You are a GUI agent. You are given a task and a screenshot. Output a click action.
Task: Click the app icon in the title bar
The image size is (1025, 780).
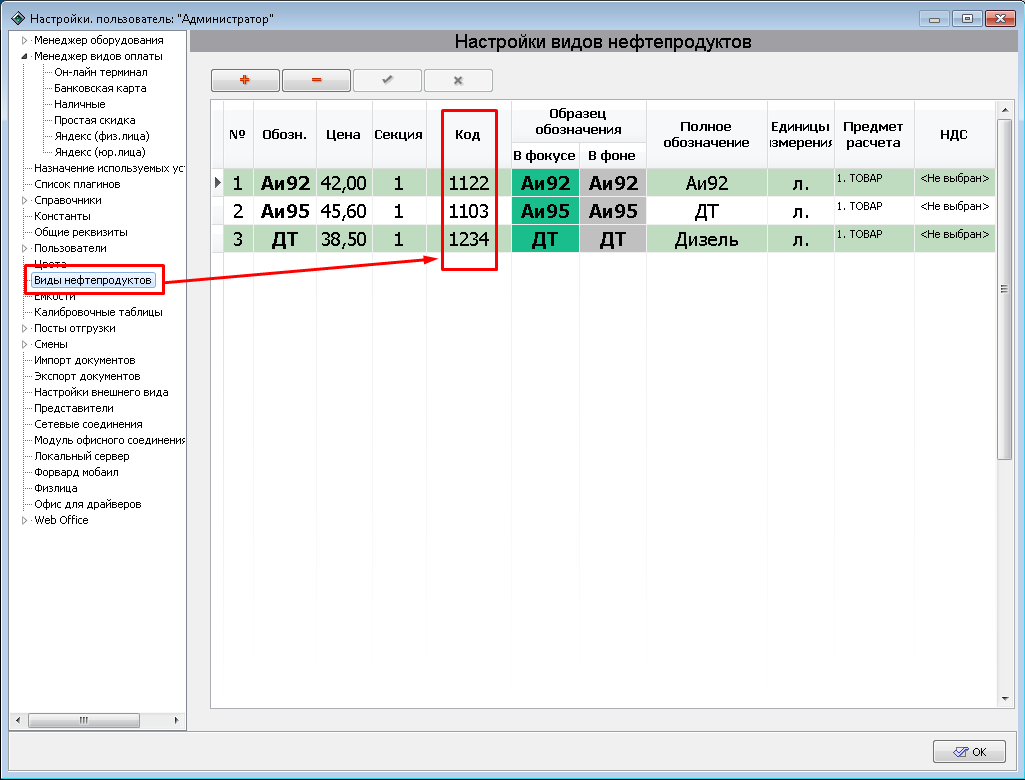[18, 18]
